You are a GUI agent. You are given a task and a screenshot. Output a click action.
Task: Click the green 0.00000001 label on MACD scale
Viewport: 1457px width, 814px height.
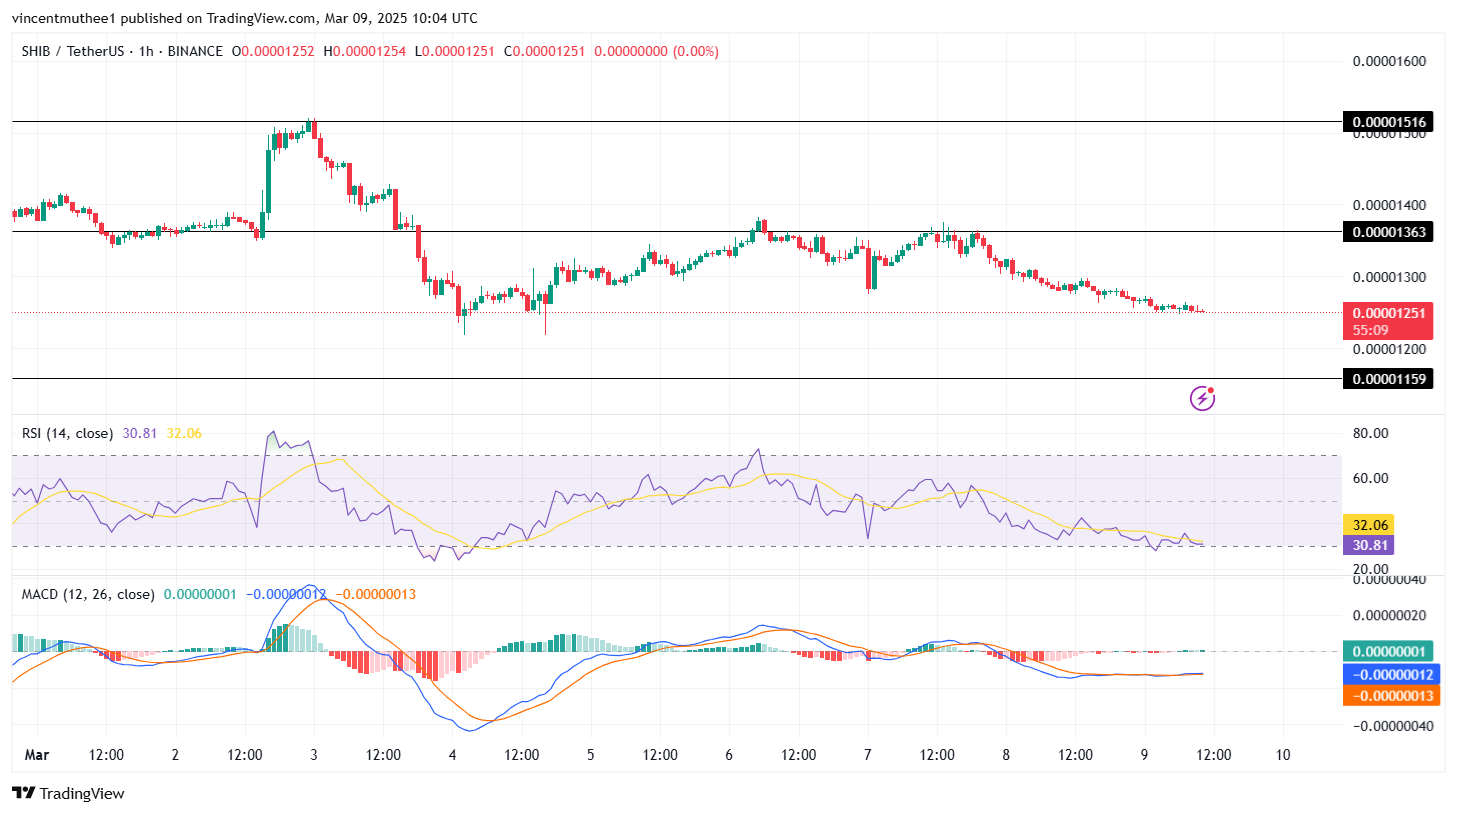point(1389,651)
